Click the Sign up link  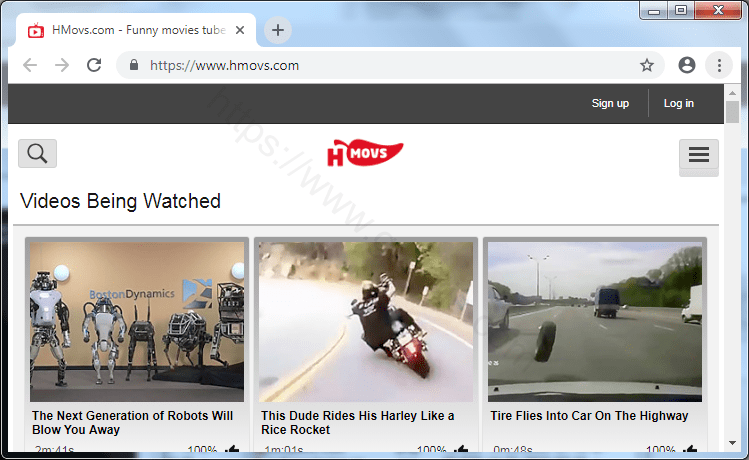click(610, 103)
